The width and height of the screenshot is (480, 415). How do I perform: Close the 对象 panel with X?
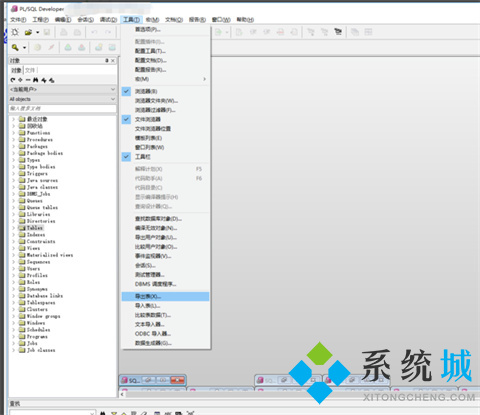point(113,61)
